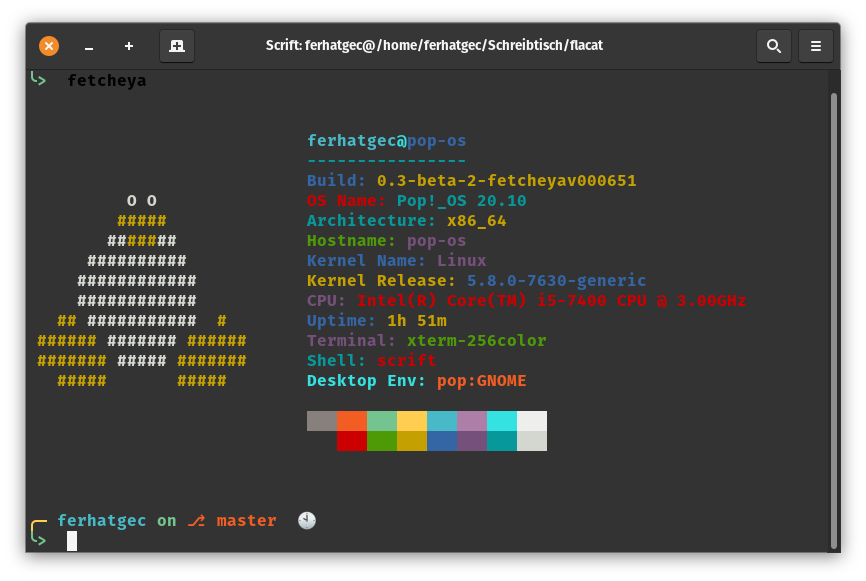
Task: Click the terminal vertical scrollbar
Action: click(834, 320)
